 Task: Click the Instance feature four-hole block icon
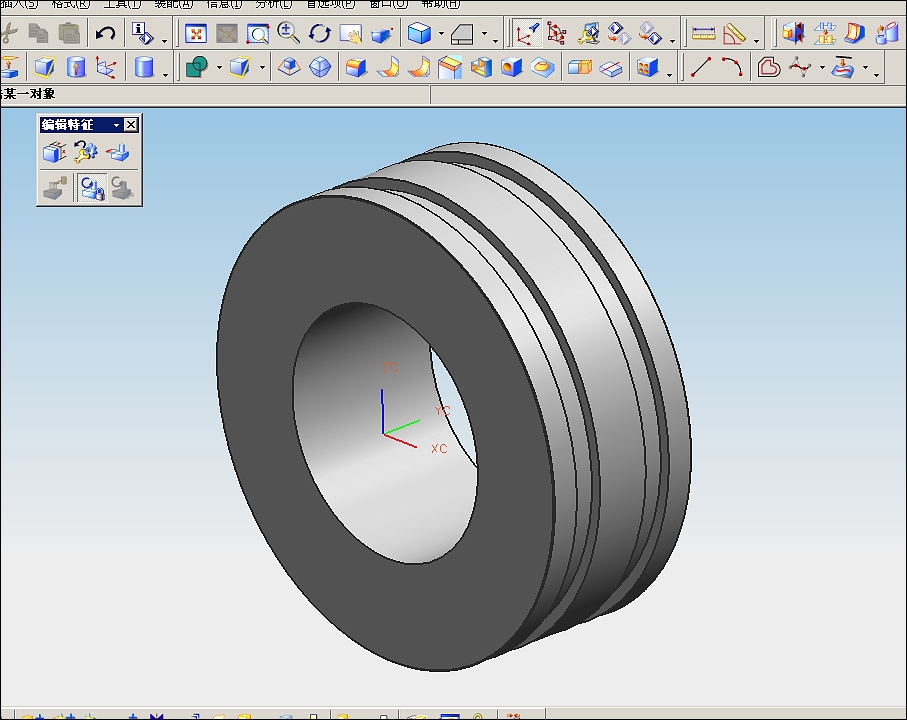pos(647,67)
